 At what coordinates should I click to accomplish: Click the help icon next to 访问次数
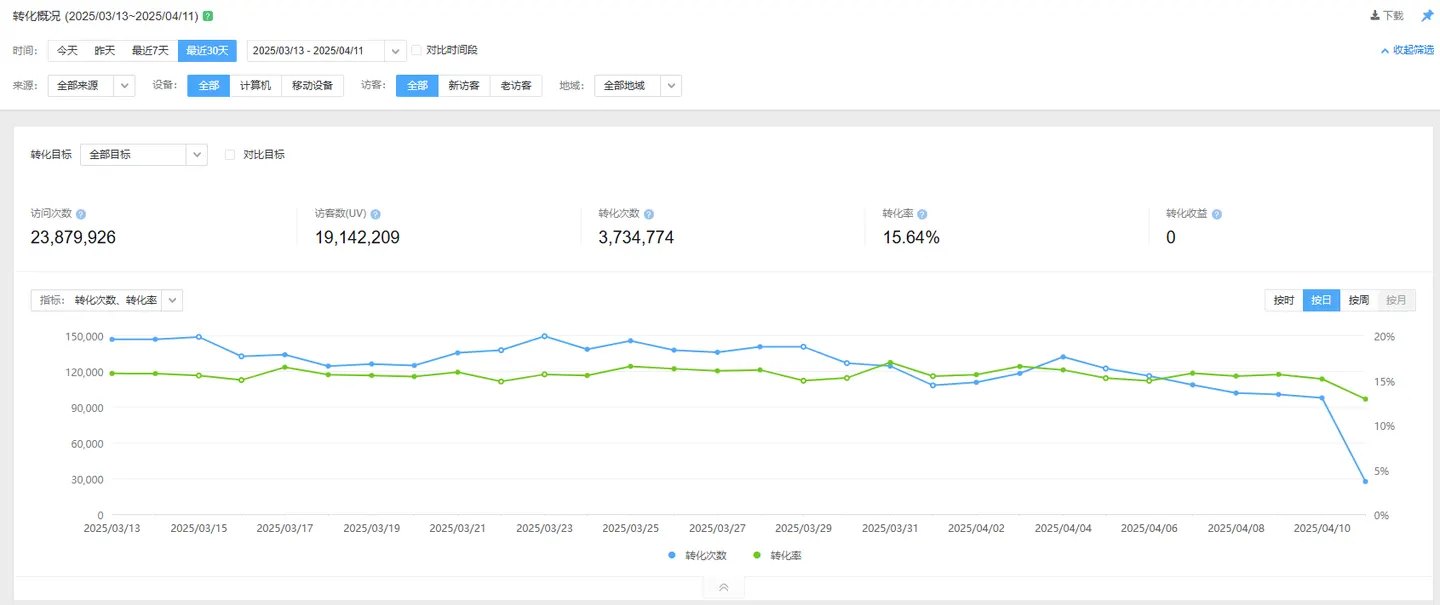[81, 214]
